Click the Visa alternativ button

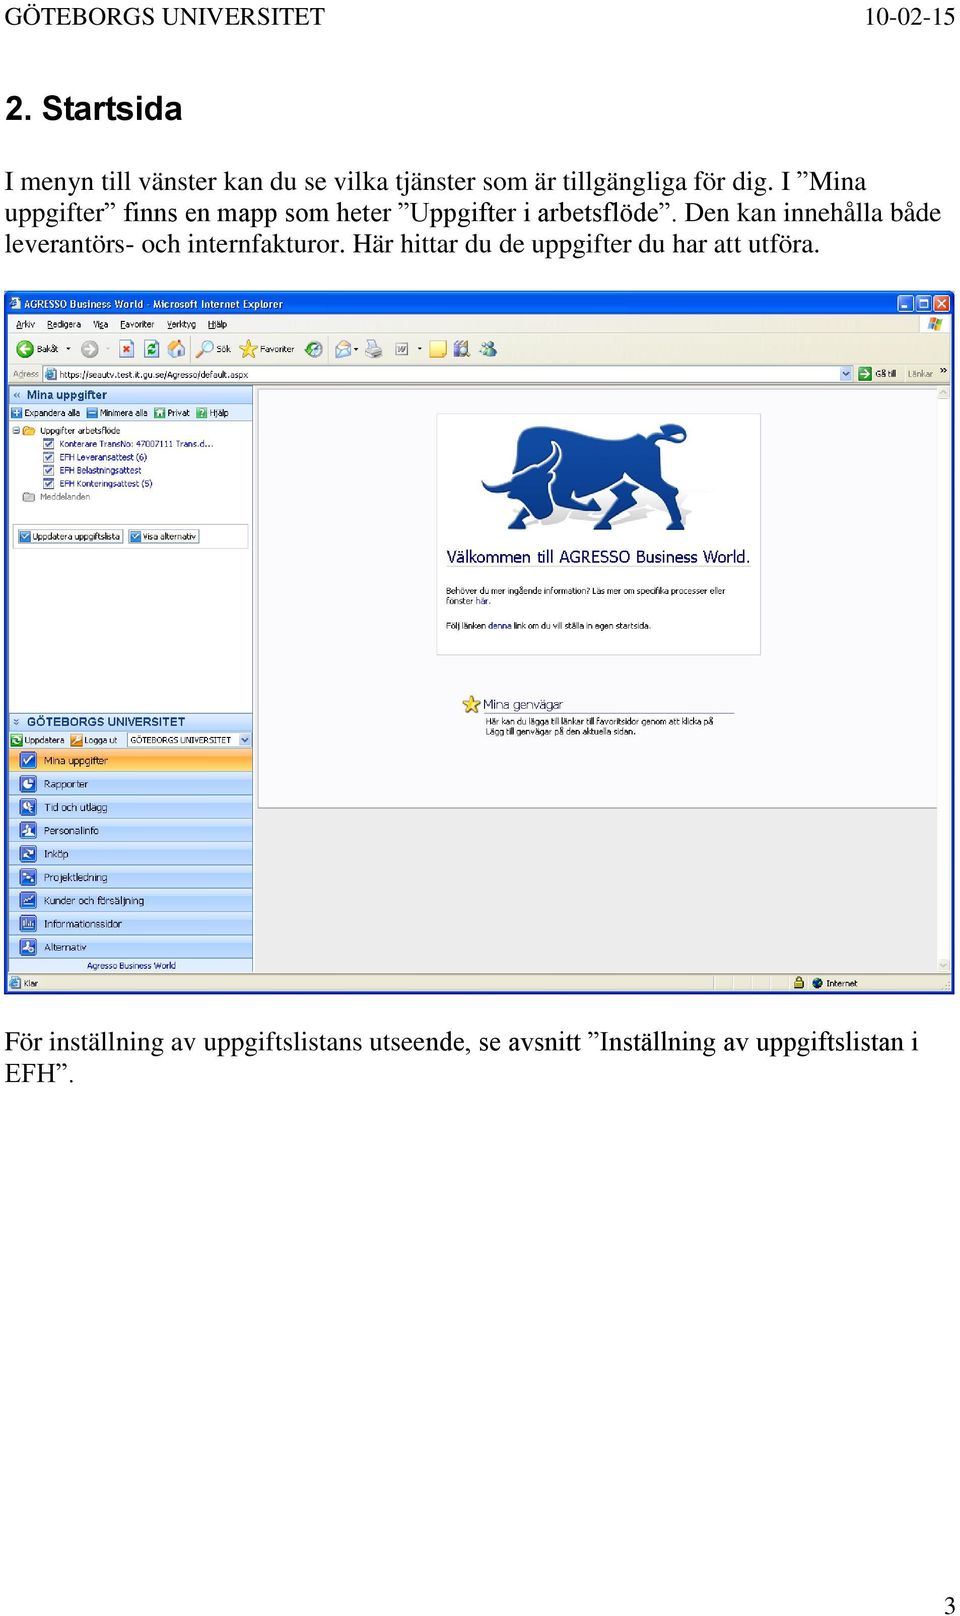164,537
